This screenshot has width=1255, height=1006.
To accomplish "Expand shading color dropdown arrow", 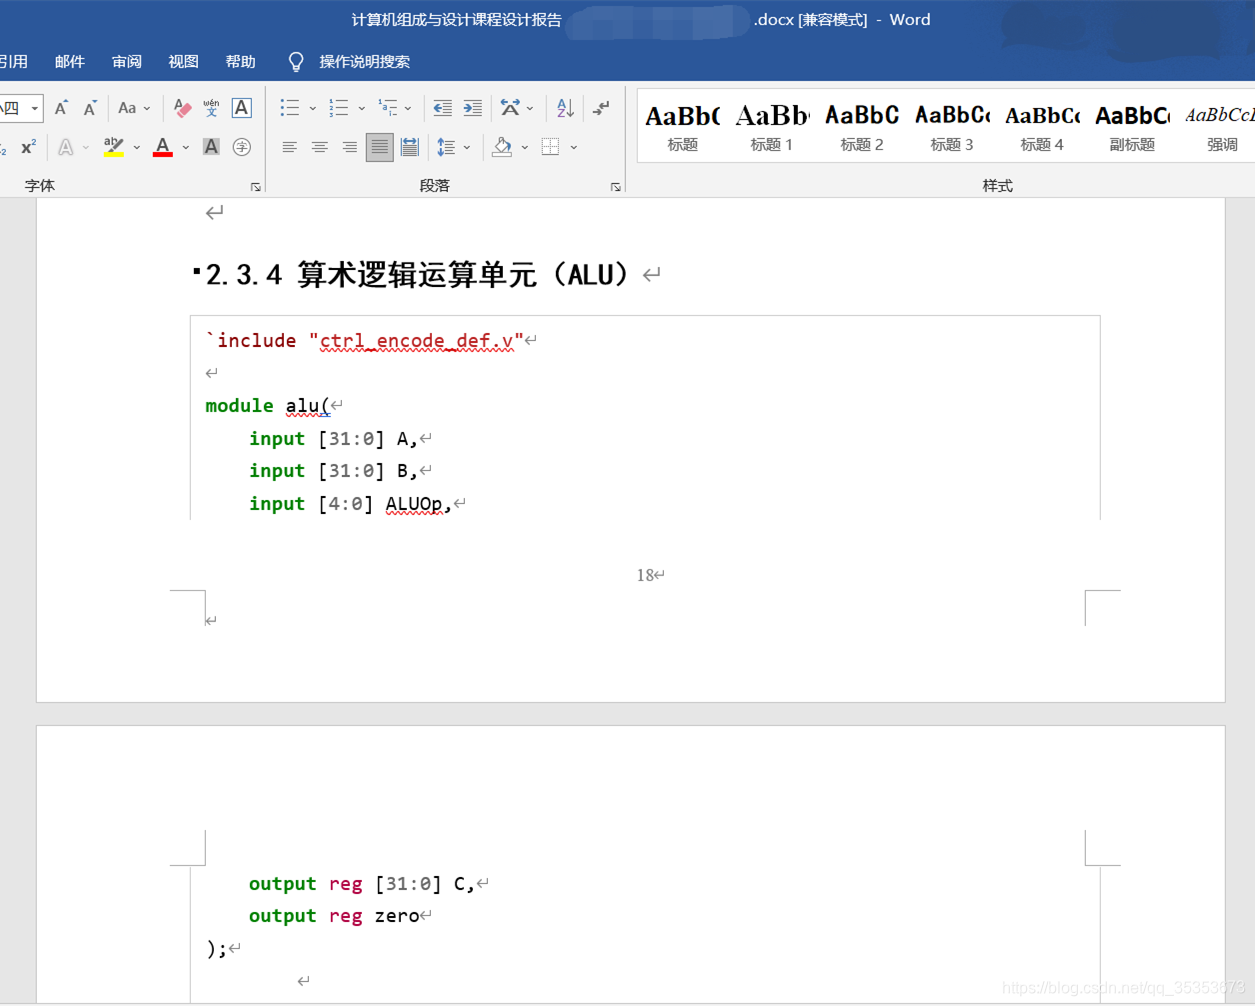I will click(525, 147).
